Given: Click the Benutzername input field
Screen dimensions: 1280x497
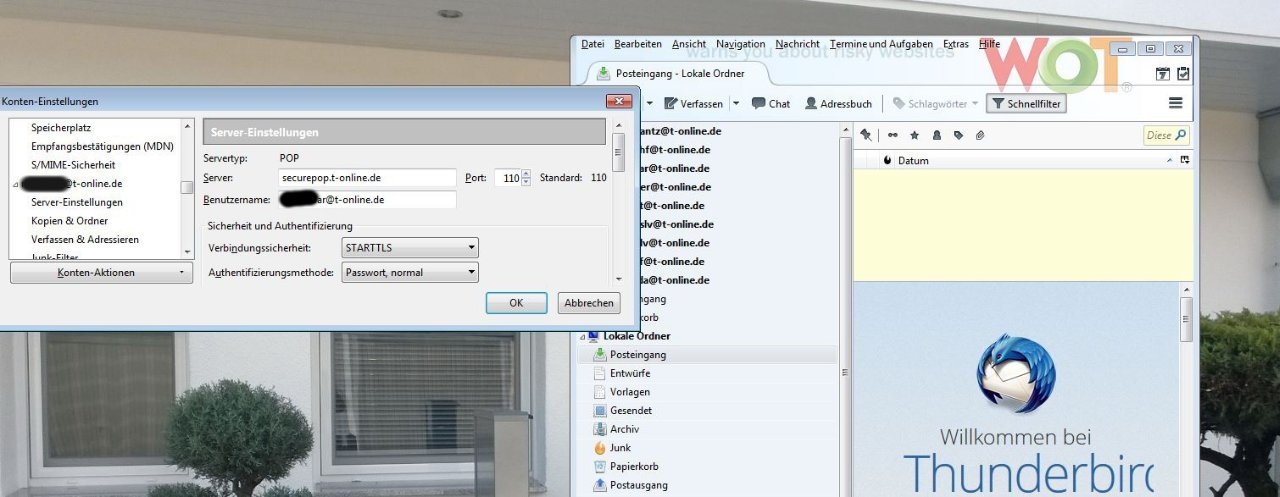Looking at the screenshot, I should coord(367,199).
